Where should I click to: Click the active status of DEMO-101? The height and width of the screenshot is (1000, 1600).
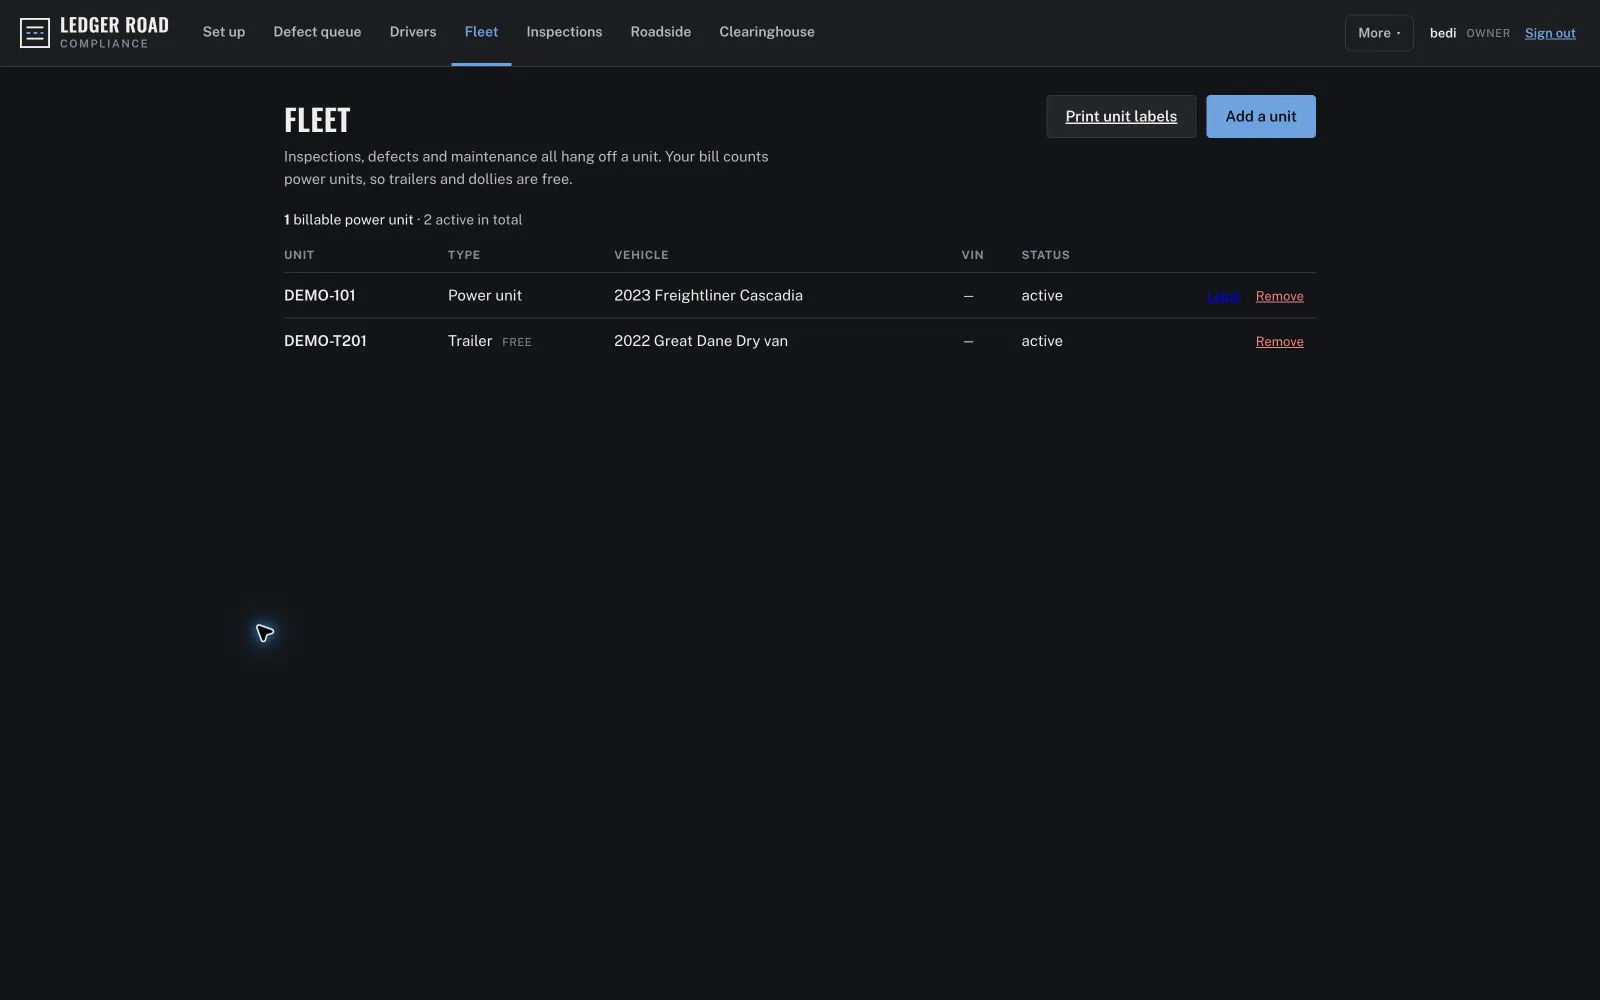click(1042, 296)
